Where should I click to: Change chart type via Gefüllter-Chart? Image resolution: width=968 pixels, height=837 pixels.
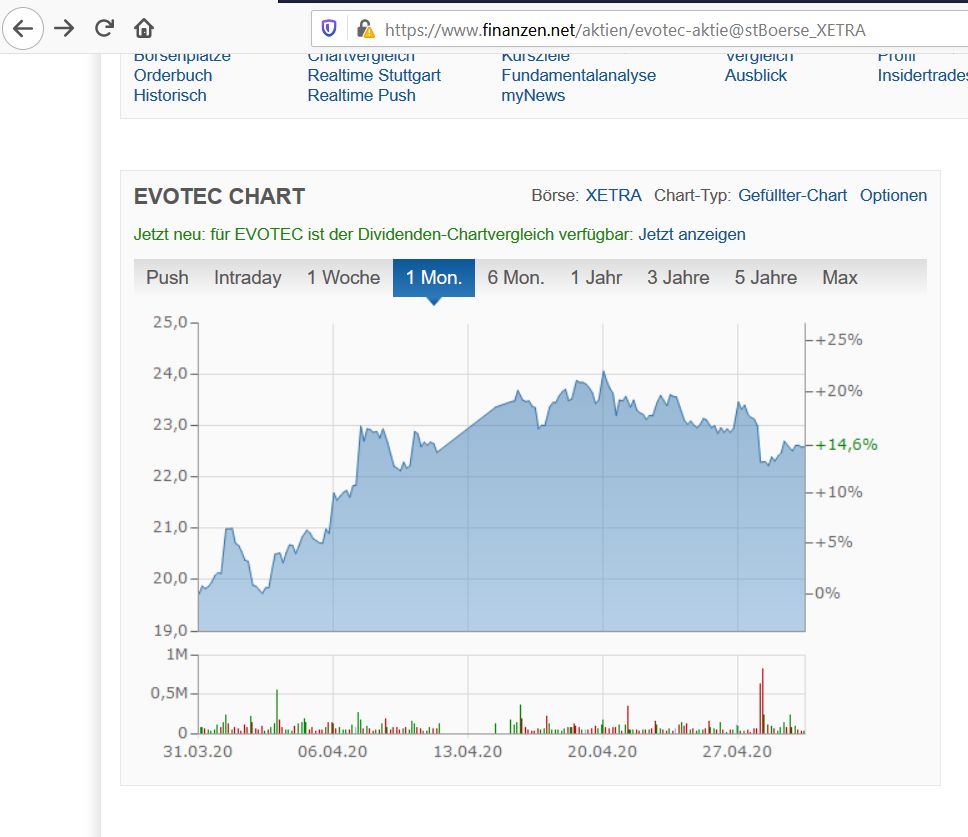coord(792,196)
